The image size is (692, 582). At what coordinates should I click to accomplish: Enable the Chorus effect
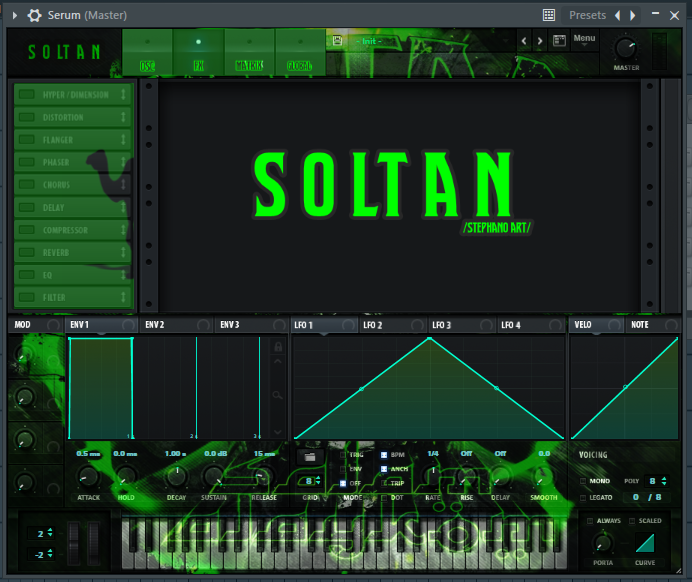[27, 184]
